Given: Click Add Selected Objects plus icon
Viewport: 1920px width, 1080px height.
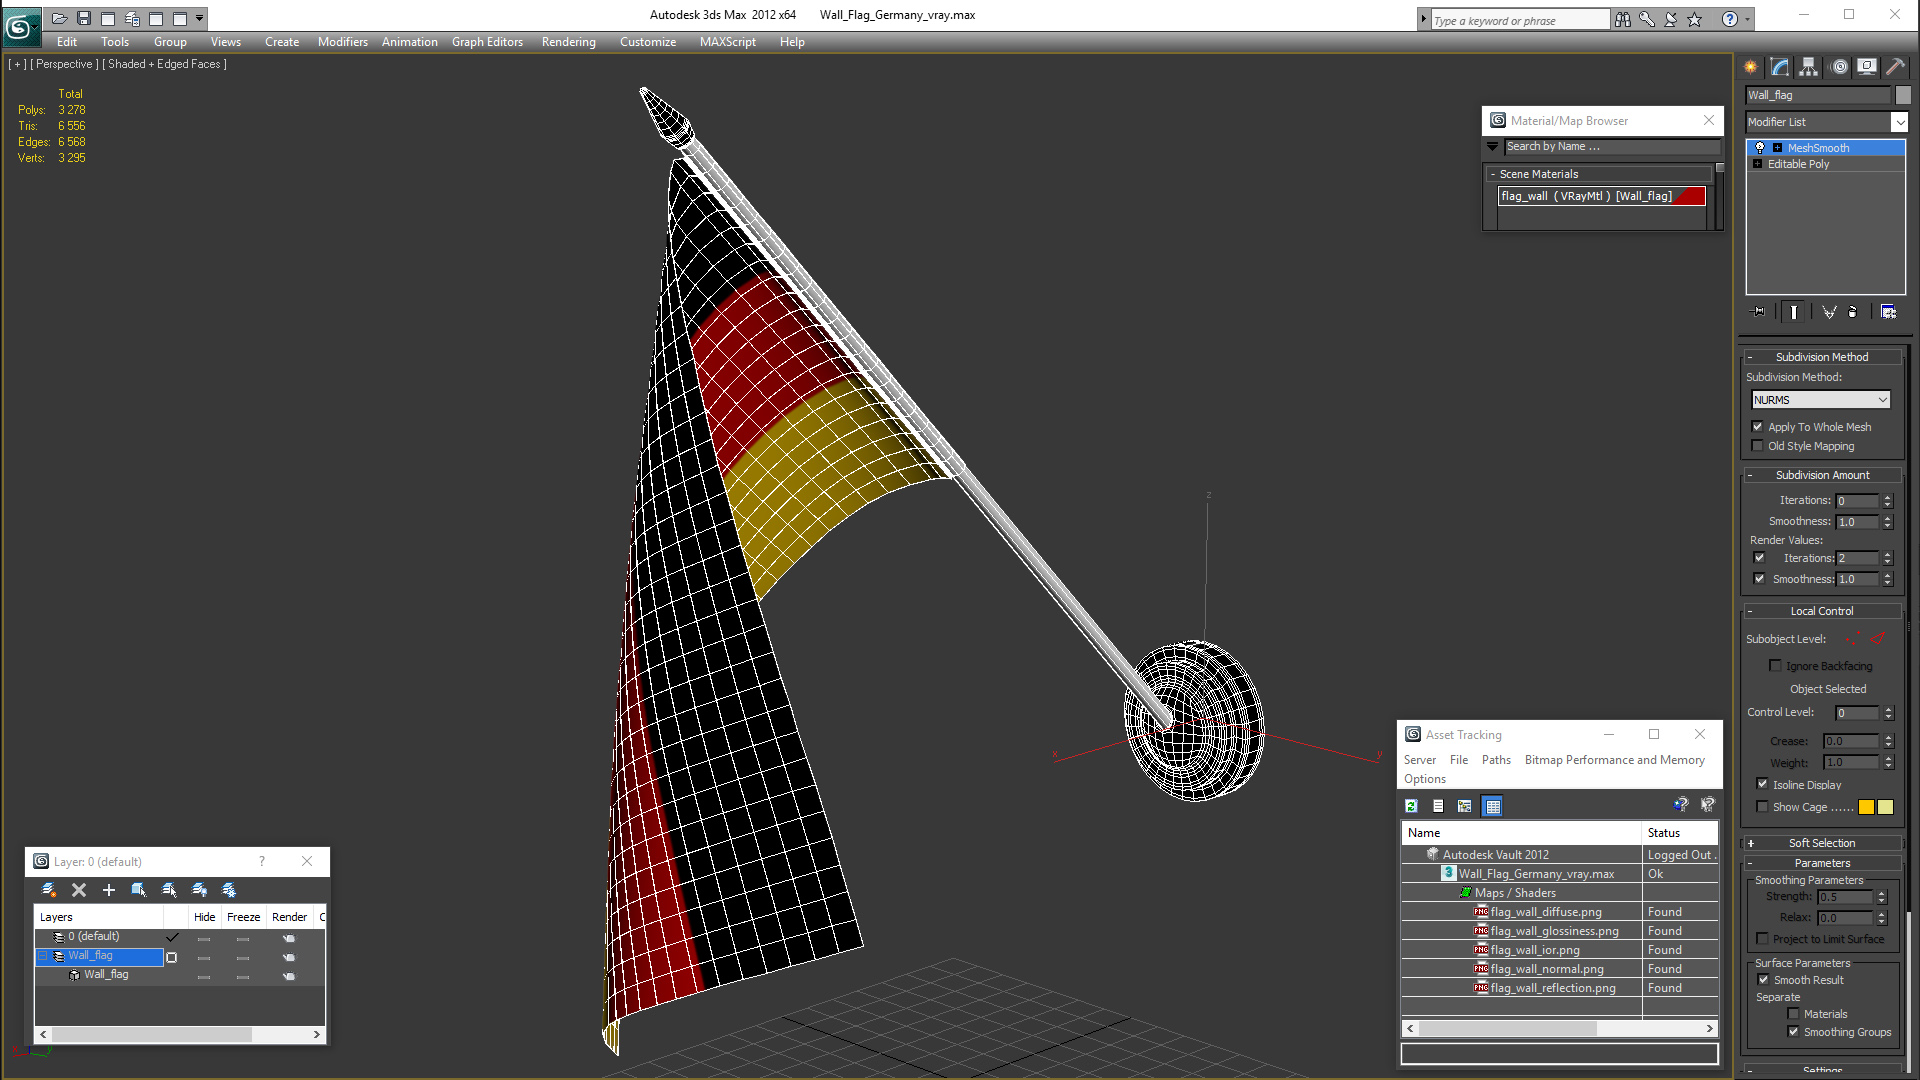Looking at the screenshot, I should [x=109, y=890].
